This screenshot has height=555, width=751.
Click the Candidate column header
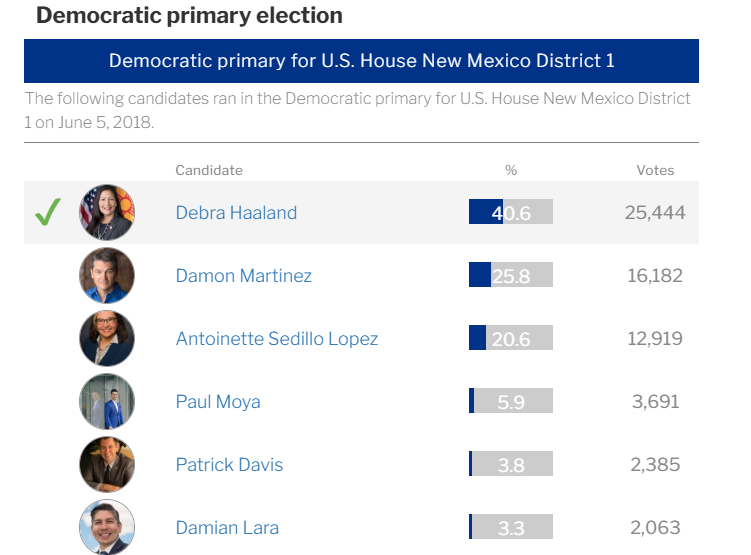(x=209, y=170)
